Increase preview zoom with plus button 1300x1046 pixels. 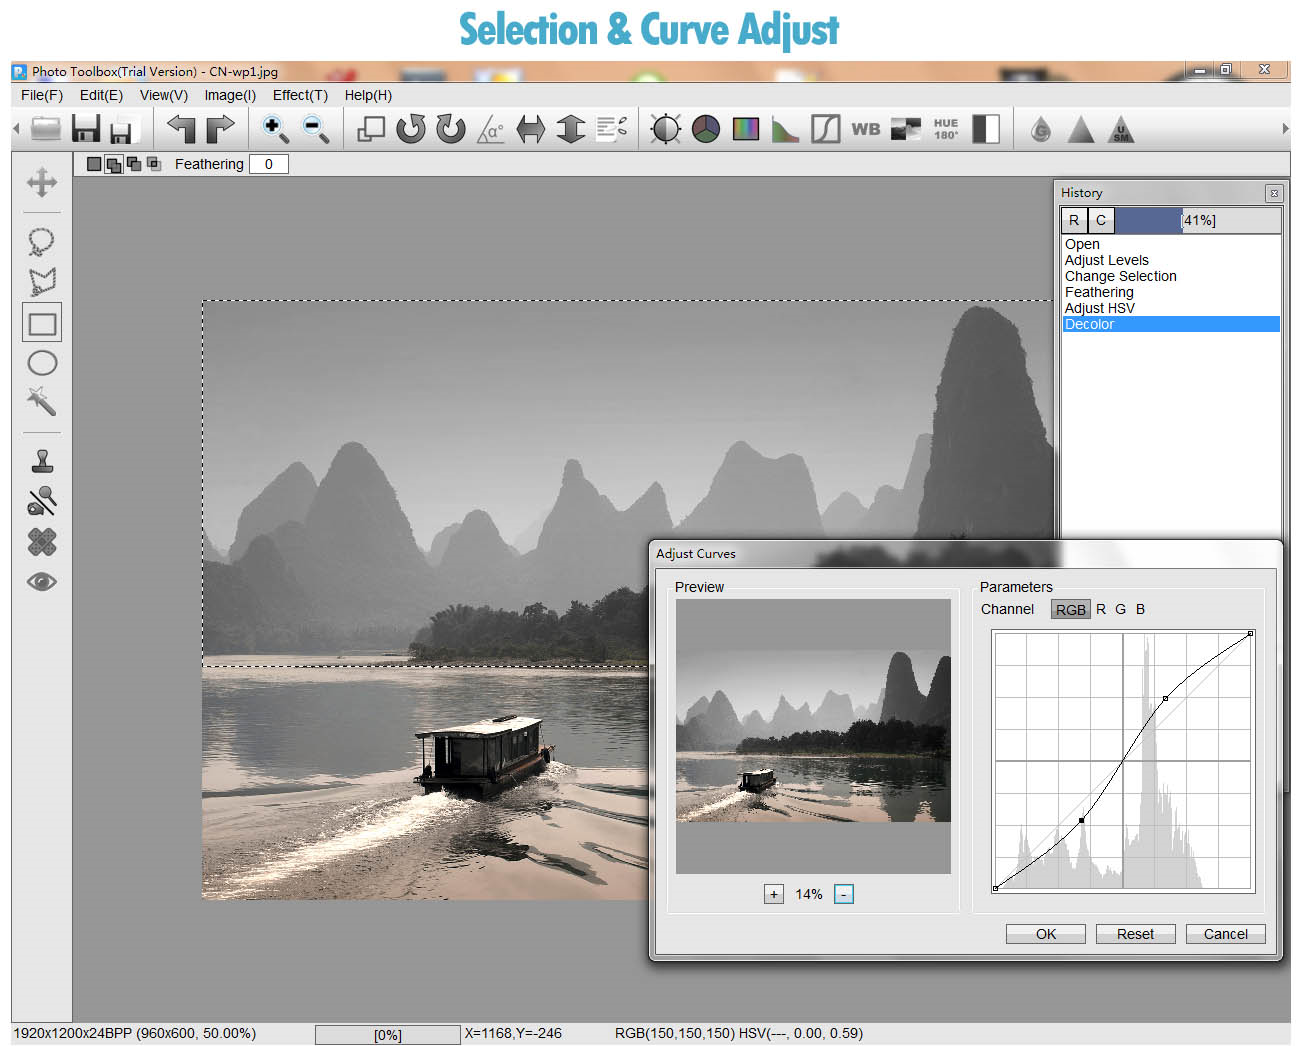point(773,894)
